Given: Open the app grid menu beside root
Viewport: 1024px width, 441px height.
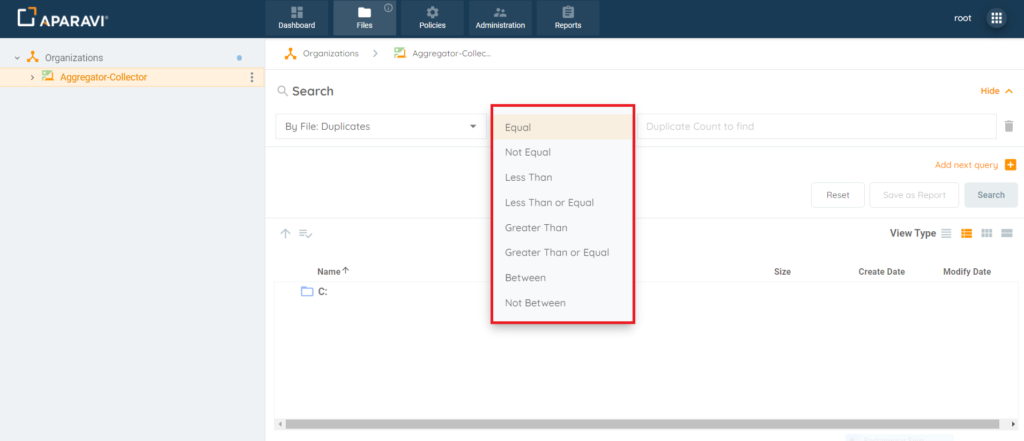Looking at the screenshot, I should click(996, 18).
